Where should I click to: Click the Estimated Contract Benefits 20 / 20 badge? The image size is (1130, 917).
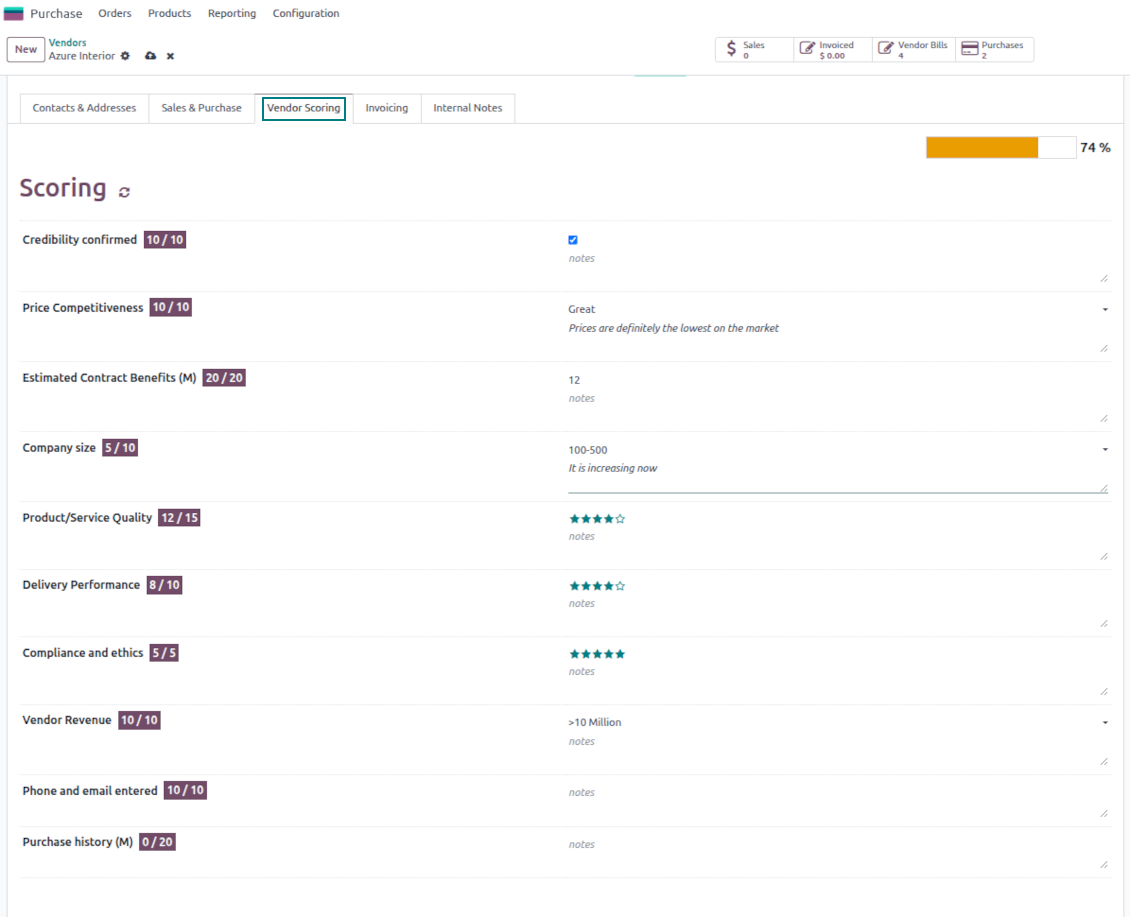click(x=224, y=378)
